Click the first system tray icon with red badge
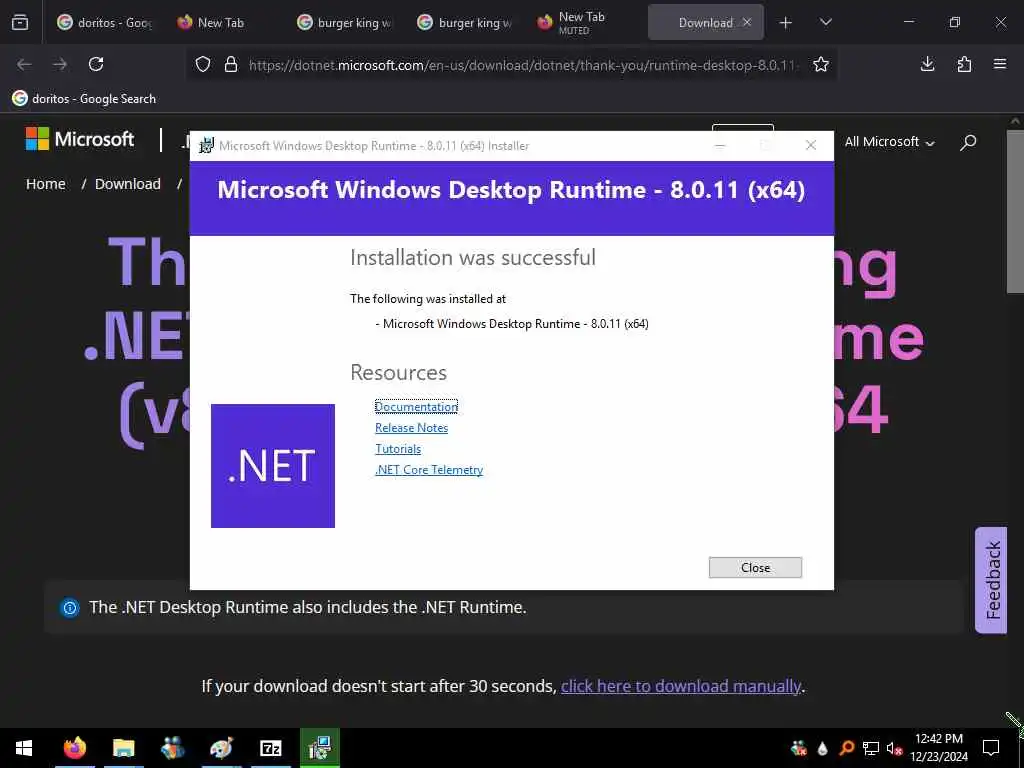 [x=799, y=748]
